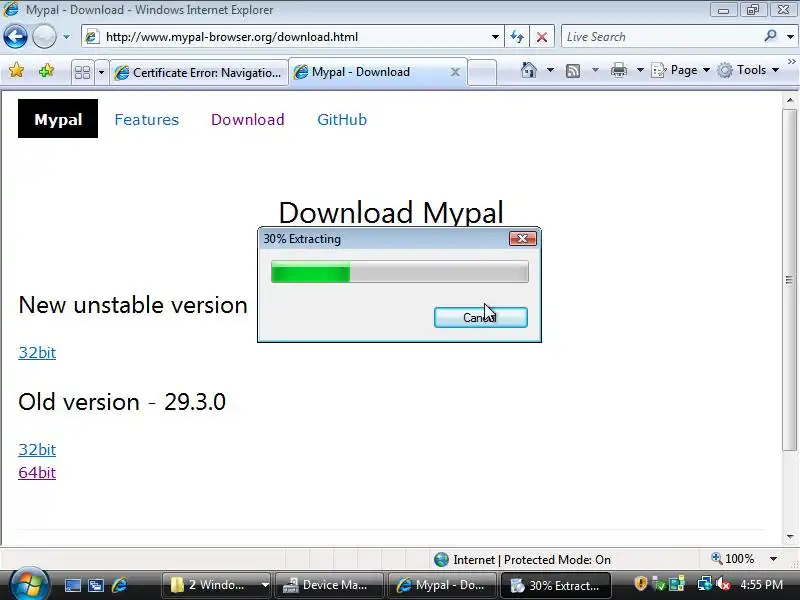
Task: Expand the Print options dropdown arrow
Action: (640, 70)
